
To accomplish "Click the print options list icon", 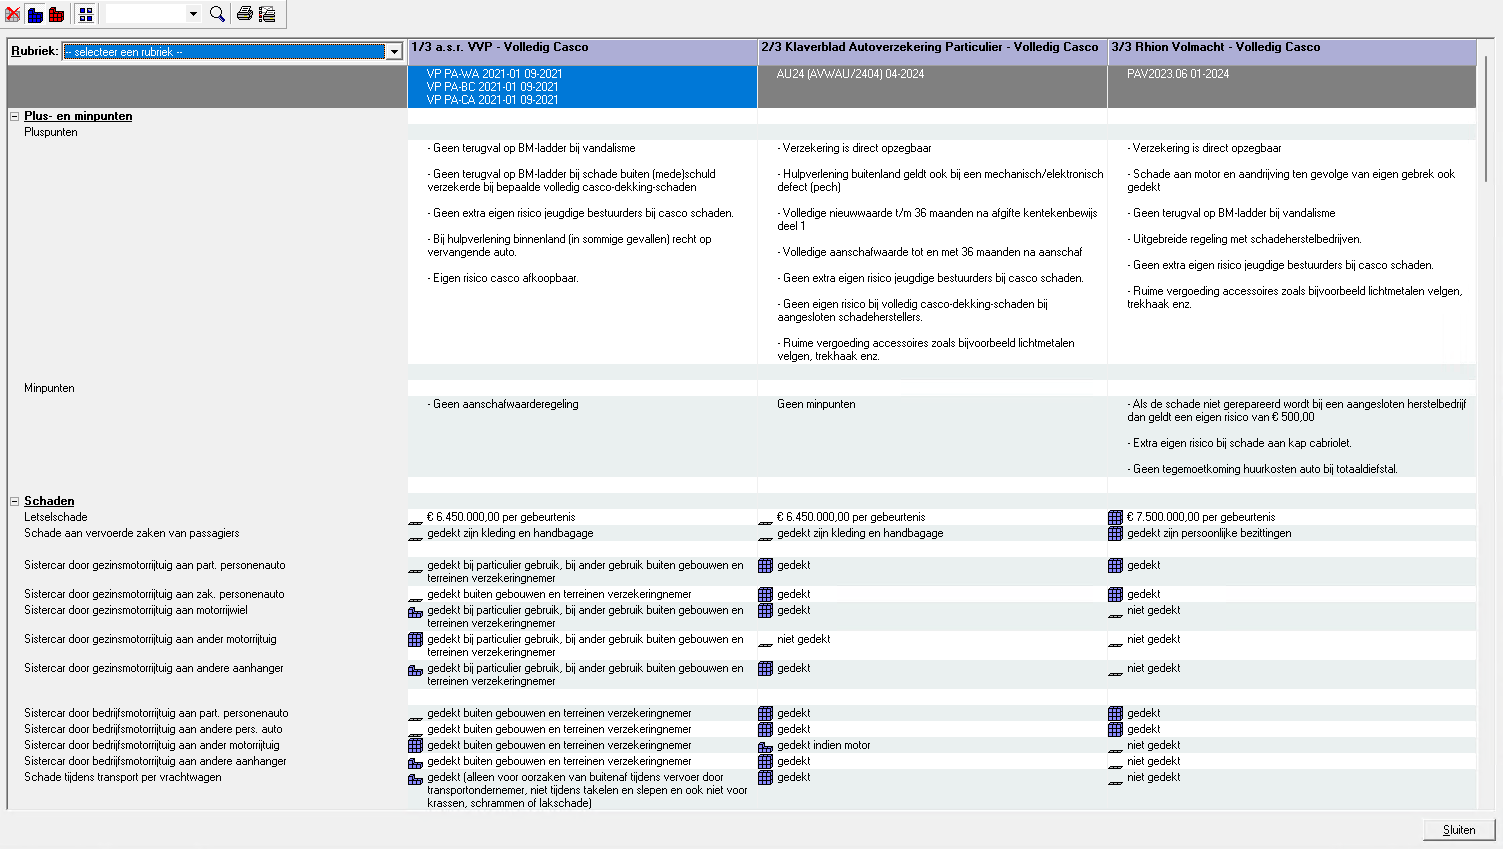I will coord(267,14).
